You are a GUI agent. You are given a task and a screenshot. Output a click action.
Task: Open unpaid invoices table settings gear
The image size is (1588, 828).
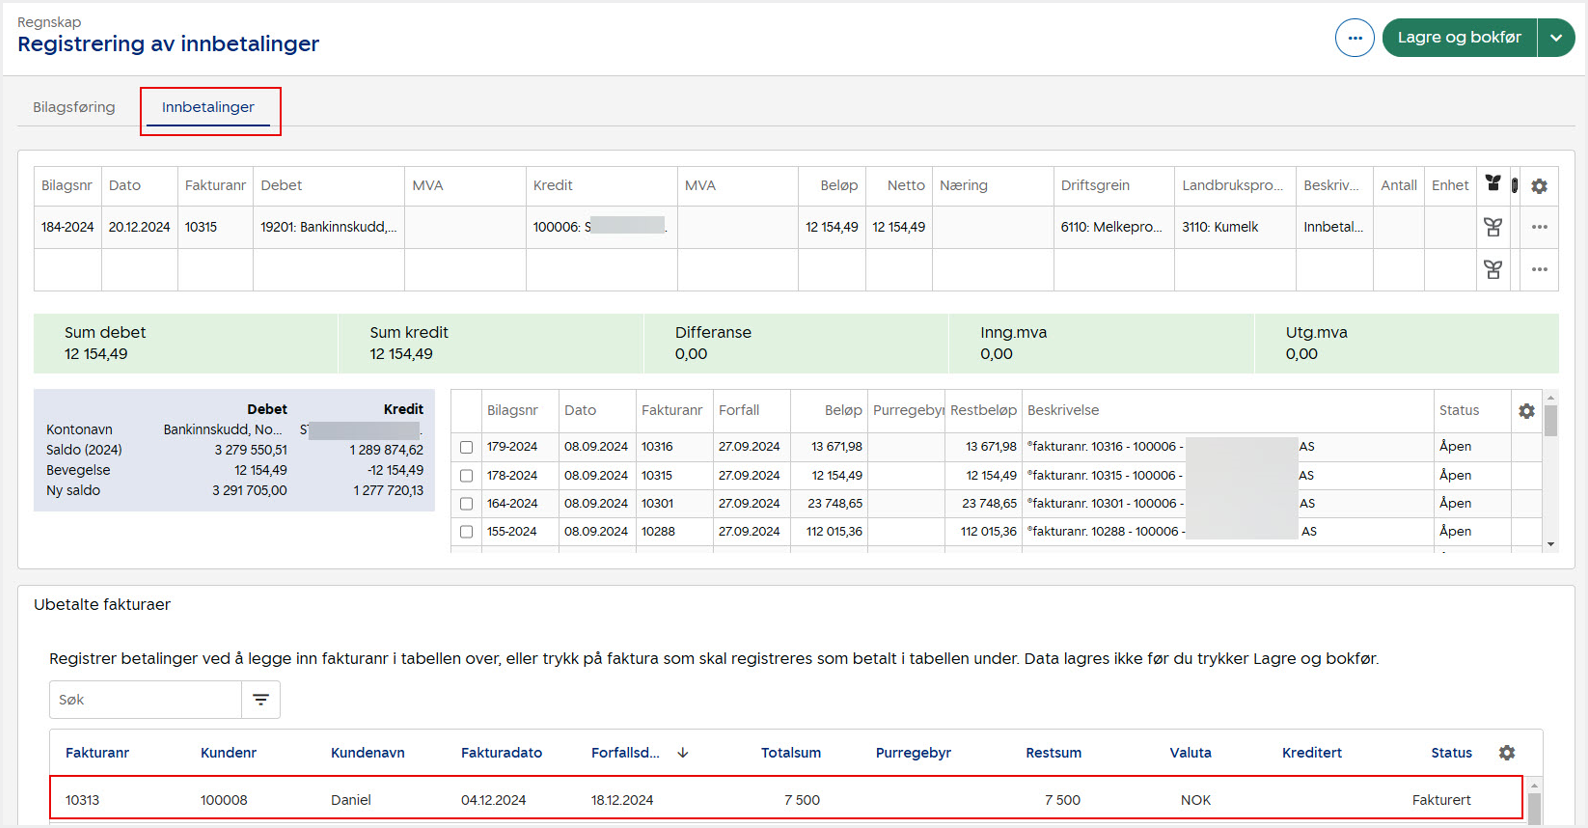(1507, 753)
